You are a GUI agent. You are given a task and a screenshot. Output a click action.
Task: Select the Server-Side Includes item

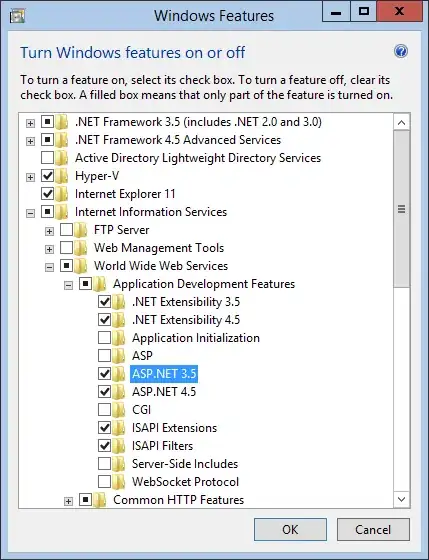185,464
